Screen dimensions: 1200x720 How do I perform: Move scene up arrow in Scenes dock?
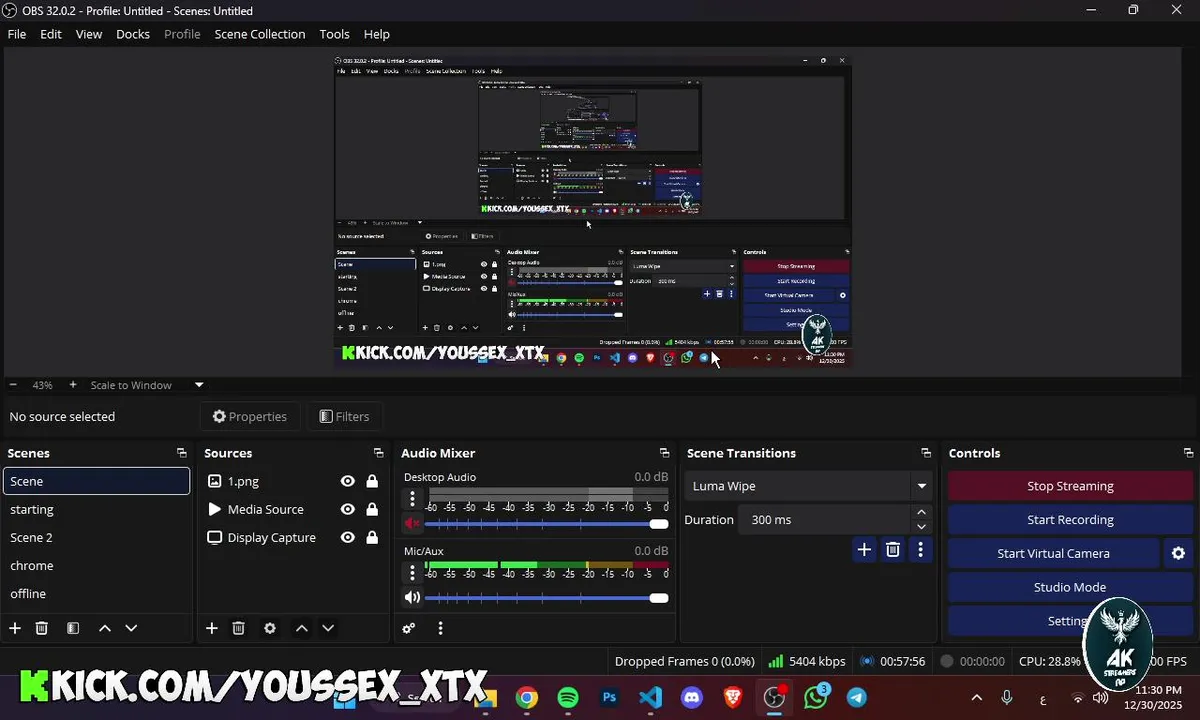point(104,628)
